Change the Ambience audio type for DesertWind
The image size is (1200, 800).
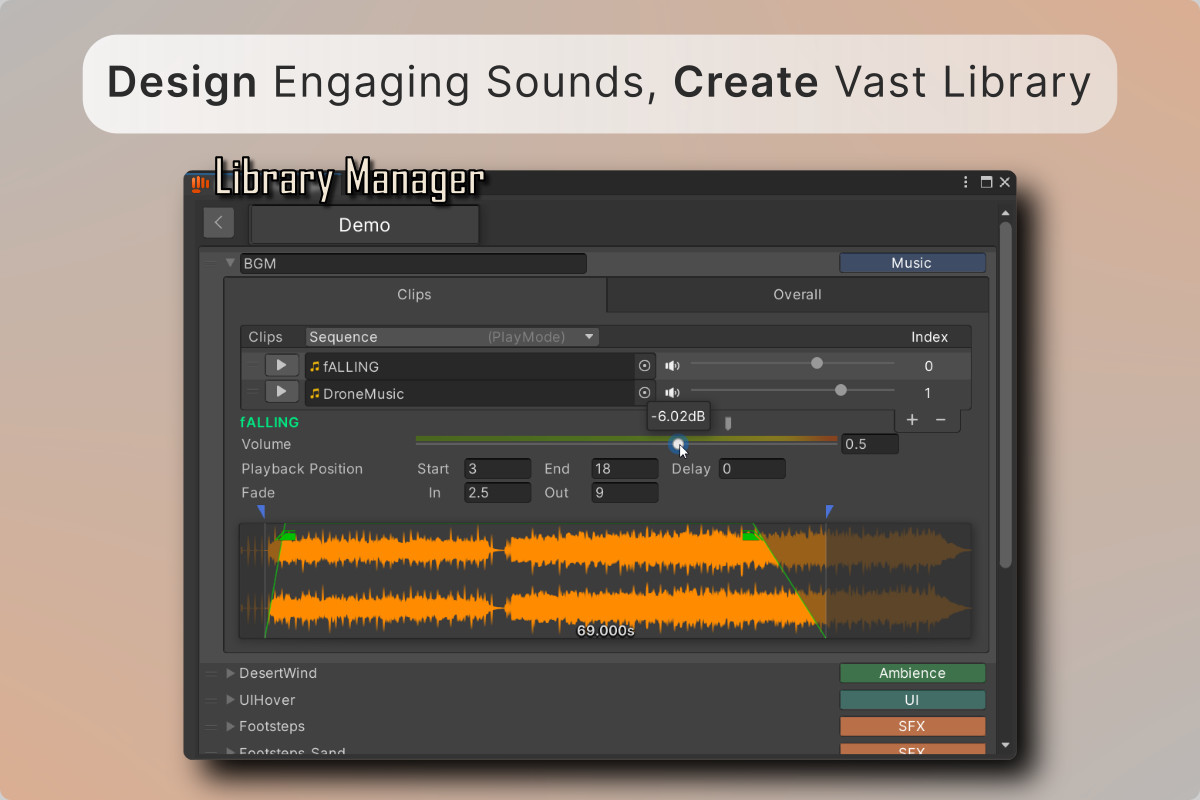click(x=912, y=673)
